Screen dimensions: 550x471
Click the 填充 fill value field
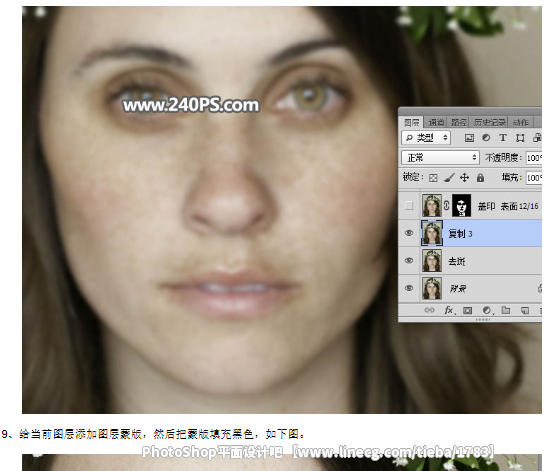534,178
